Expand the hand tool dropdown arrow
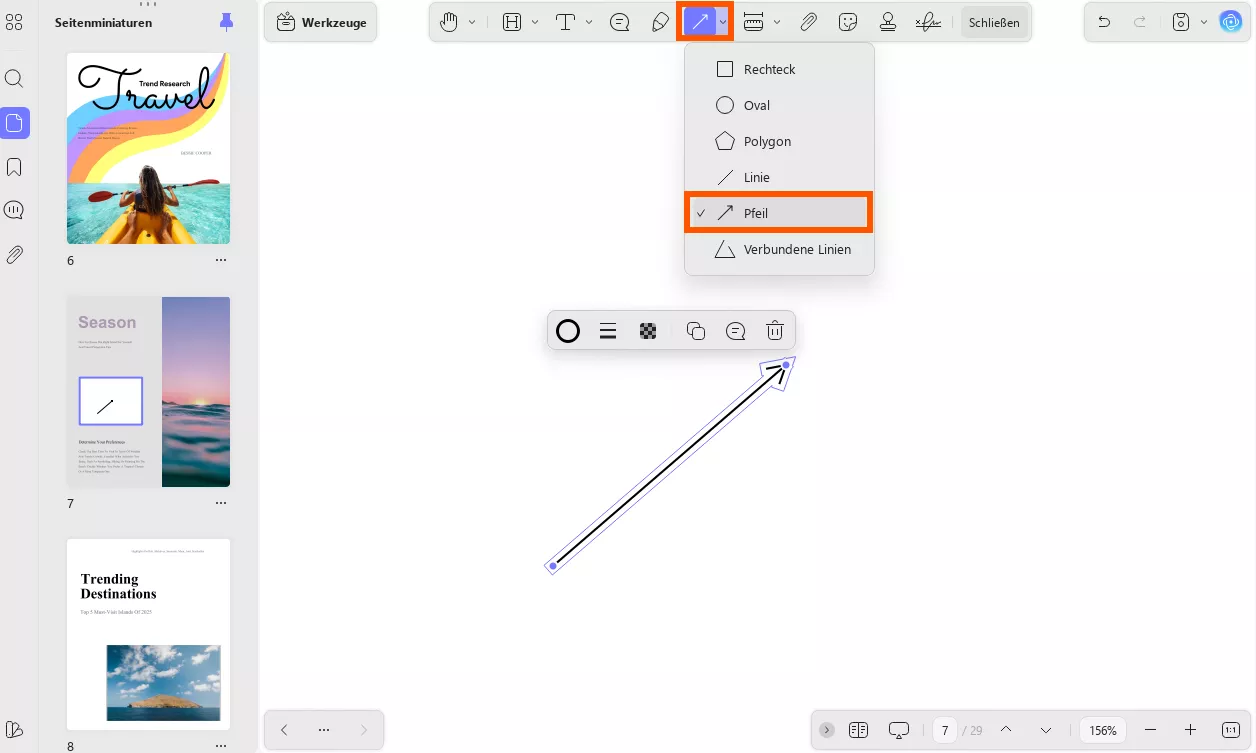This screenshot has height=753, width=1256. click(472, 22)
